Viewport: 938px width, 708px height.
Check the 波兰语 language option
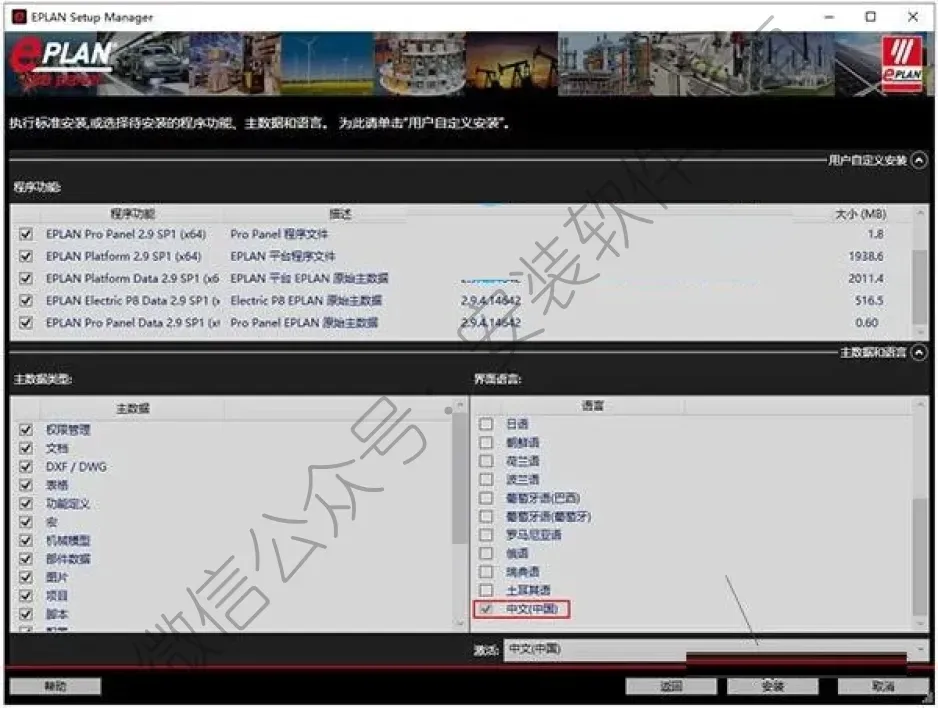[x=486, y=479]
